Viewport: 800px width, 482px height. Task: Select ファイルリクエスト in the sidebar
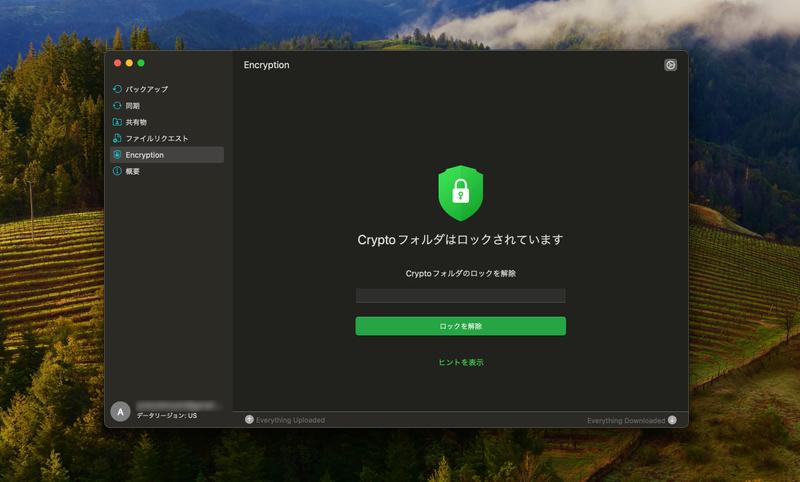tap(167, 138)
